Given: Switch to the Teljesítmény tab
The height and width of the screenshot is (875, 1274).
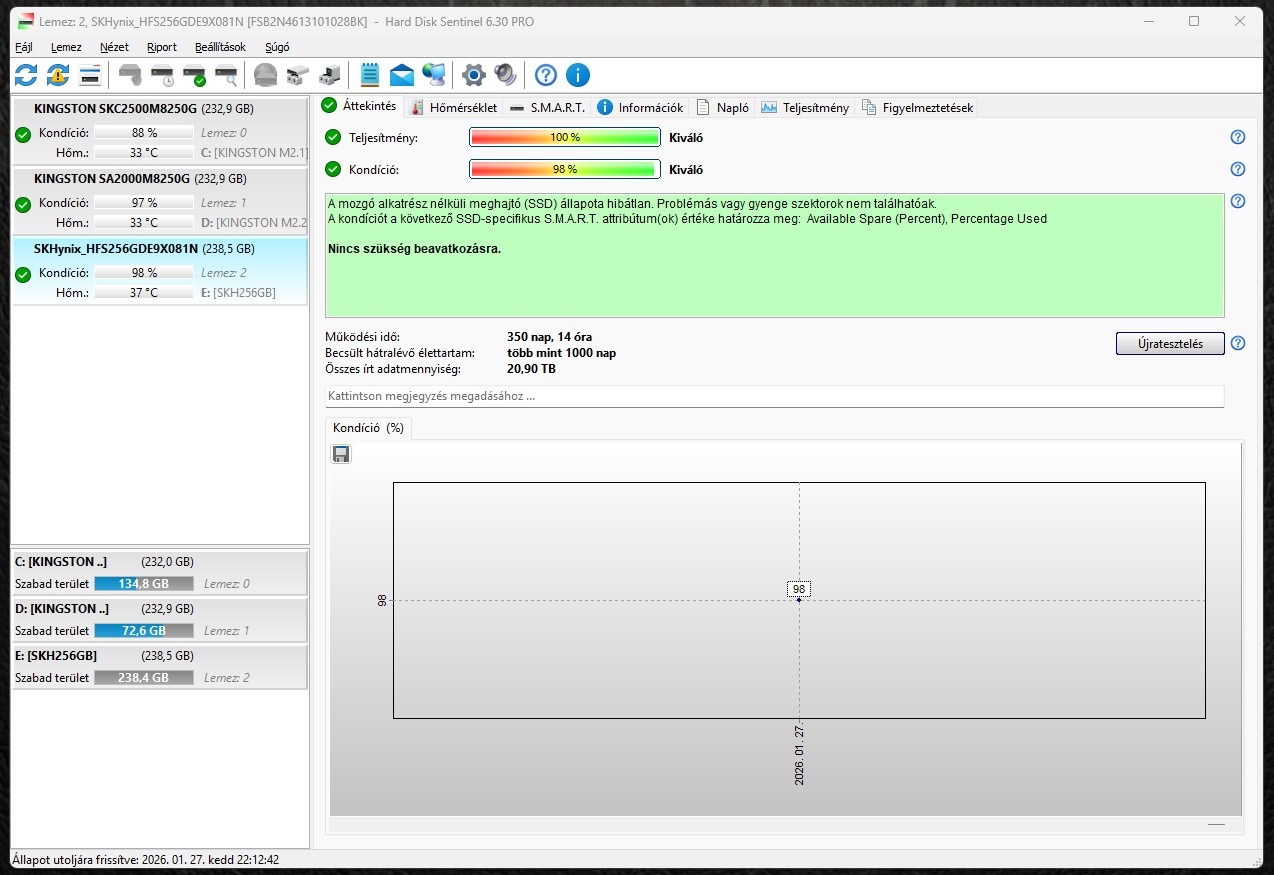Looking at the screenshot, I should pos(805,107).
